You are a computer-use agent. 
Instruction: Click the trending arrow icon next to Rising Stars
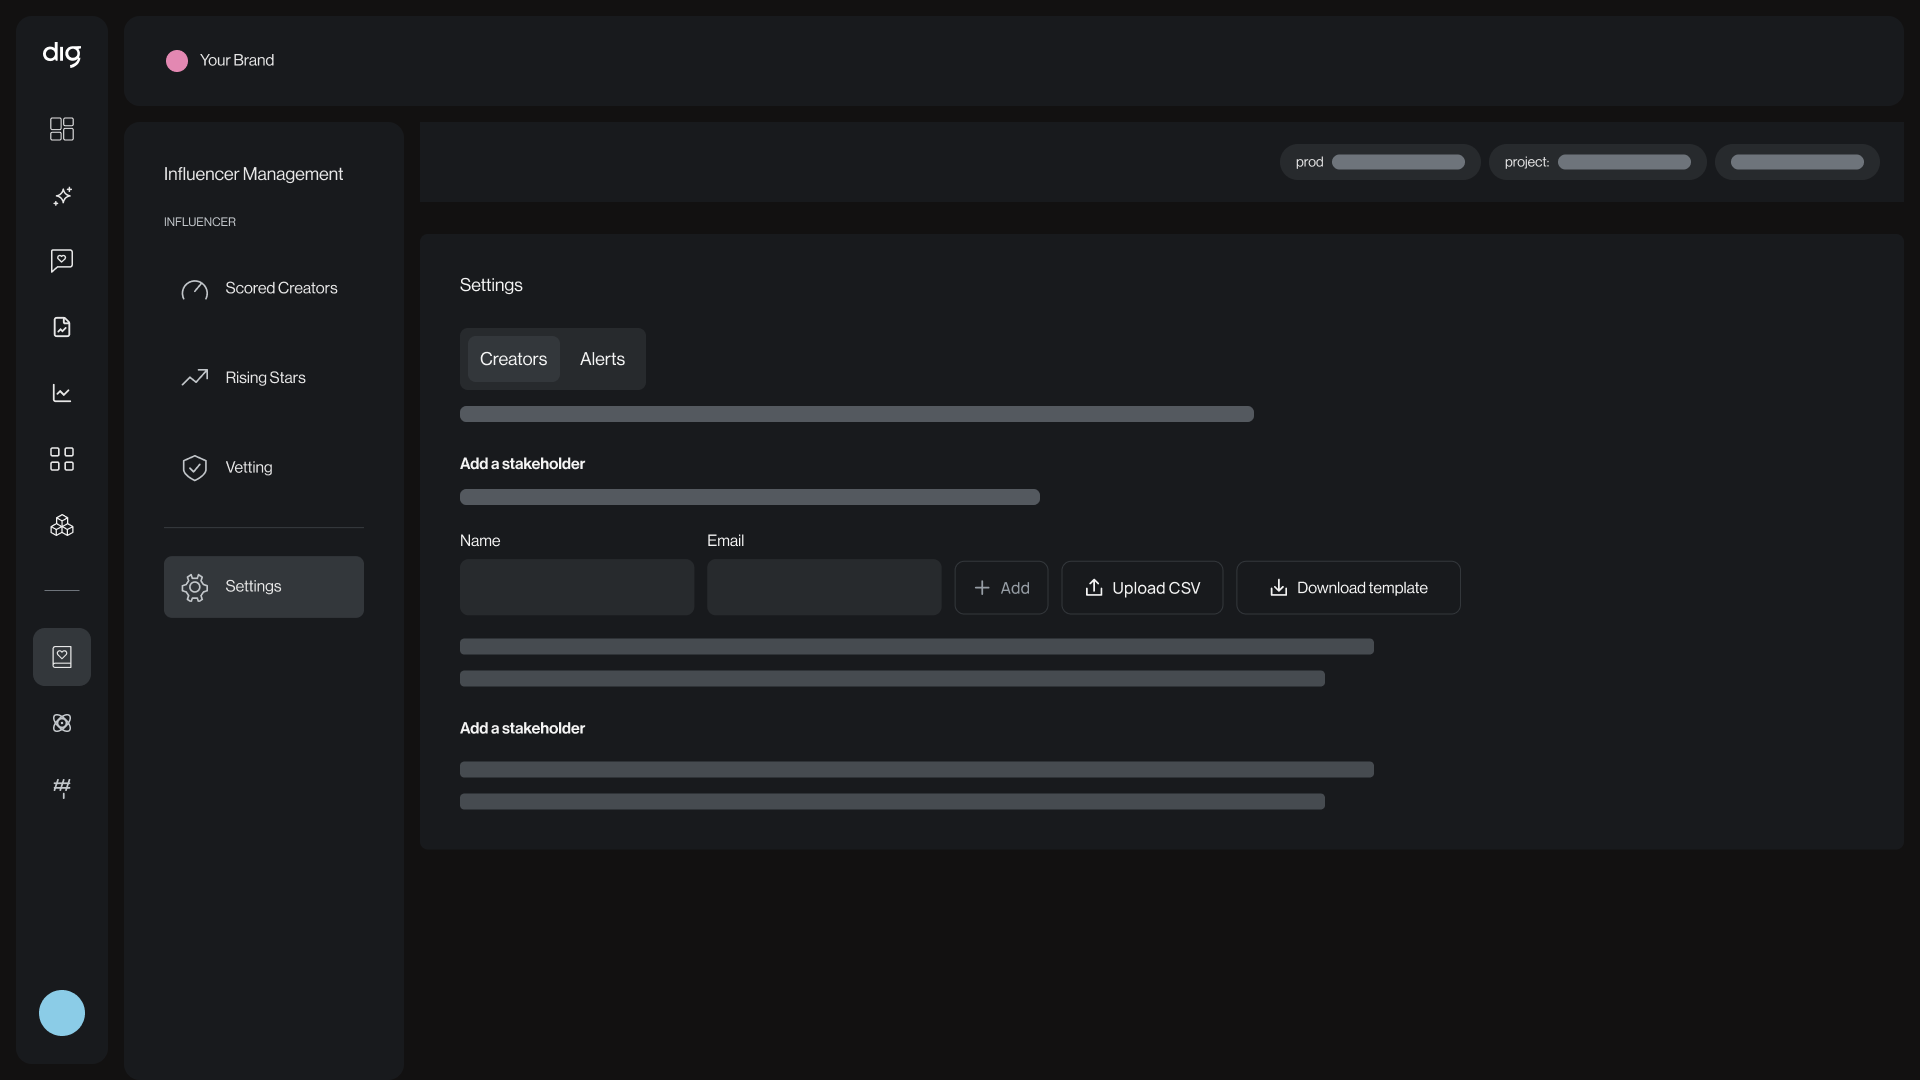[195, 377]
